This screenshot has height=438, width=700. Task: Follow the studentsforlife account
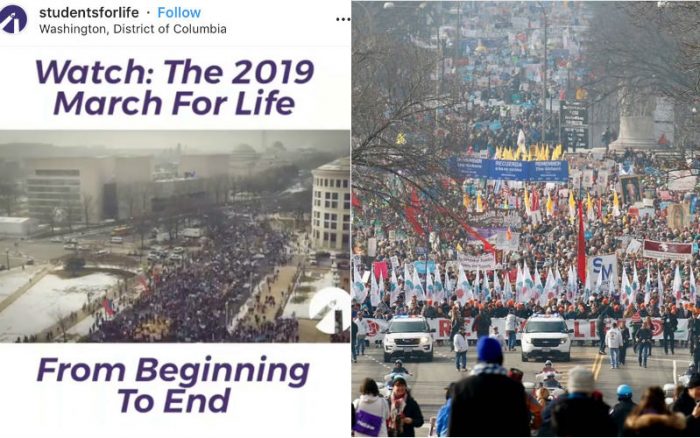pos(179,13)
